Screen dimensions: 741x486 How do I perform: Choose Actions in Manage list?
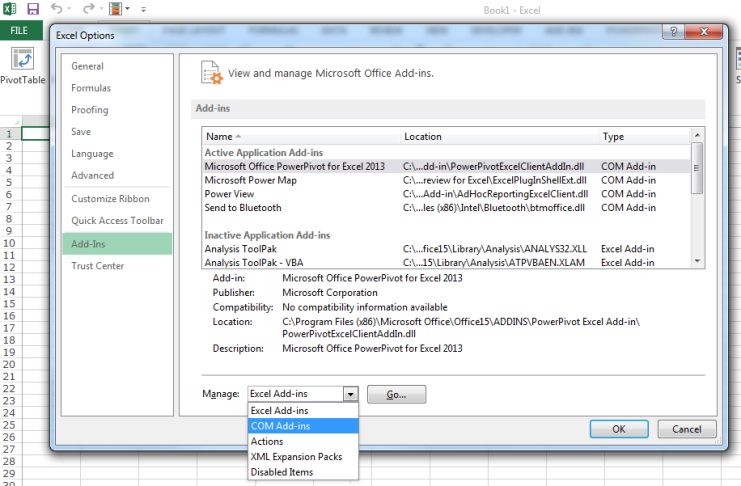pos(303,441)
